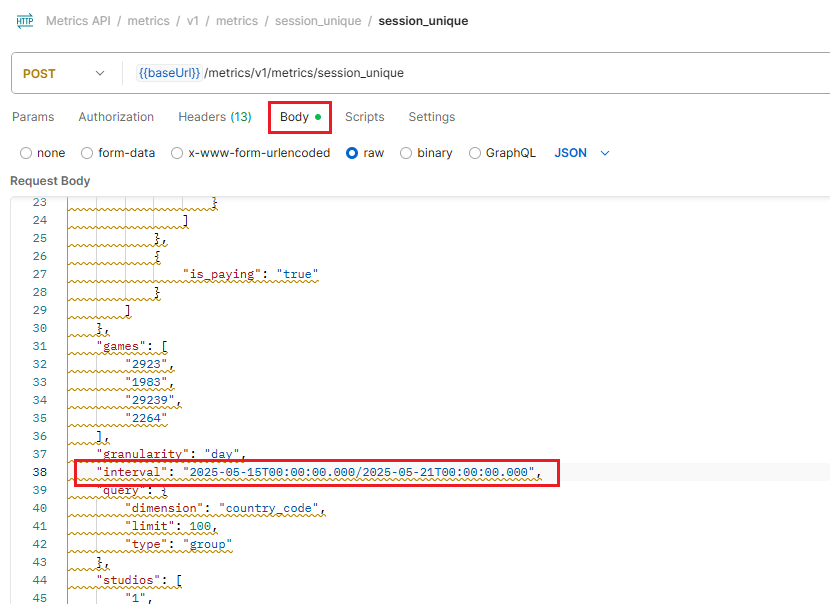830x604 pixels.
Task: Click the {{baseUrl}} variable in URL
Action: click(169, 73)
